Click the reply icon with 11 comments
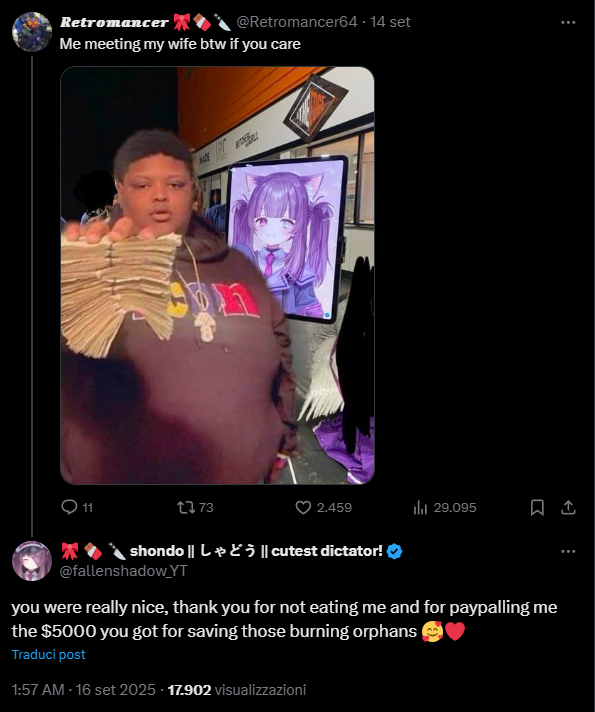 tap(69, 507)
